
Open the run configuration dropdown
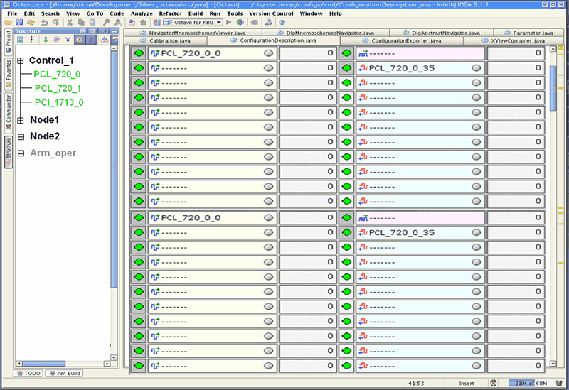coord(219,22)
